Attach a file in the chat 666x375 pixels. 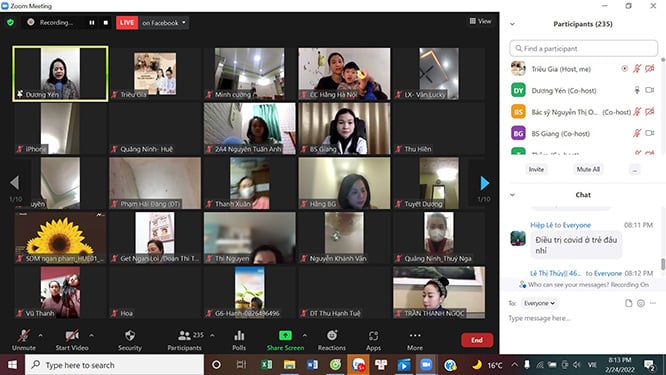click(628, 303)
